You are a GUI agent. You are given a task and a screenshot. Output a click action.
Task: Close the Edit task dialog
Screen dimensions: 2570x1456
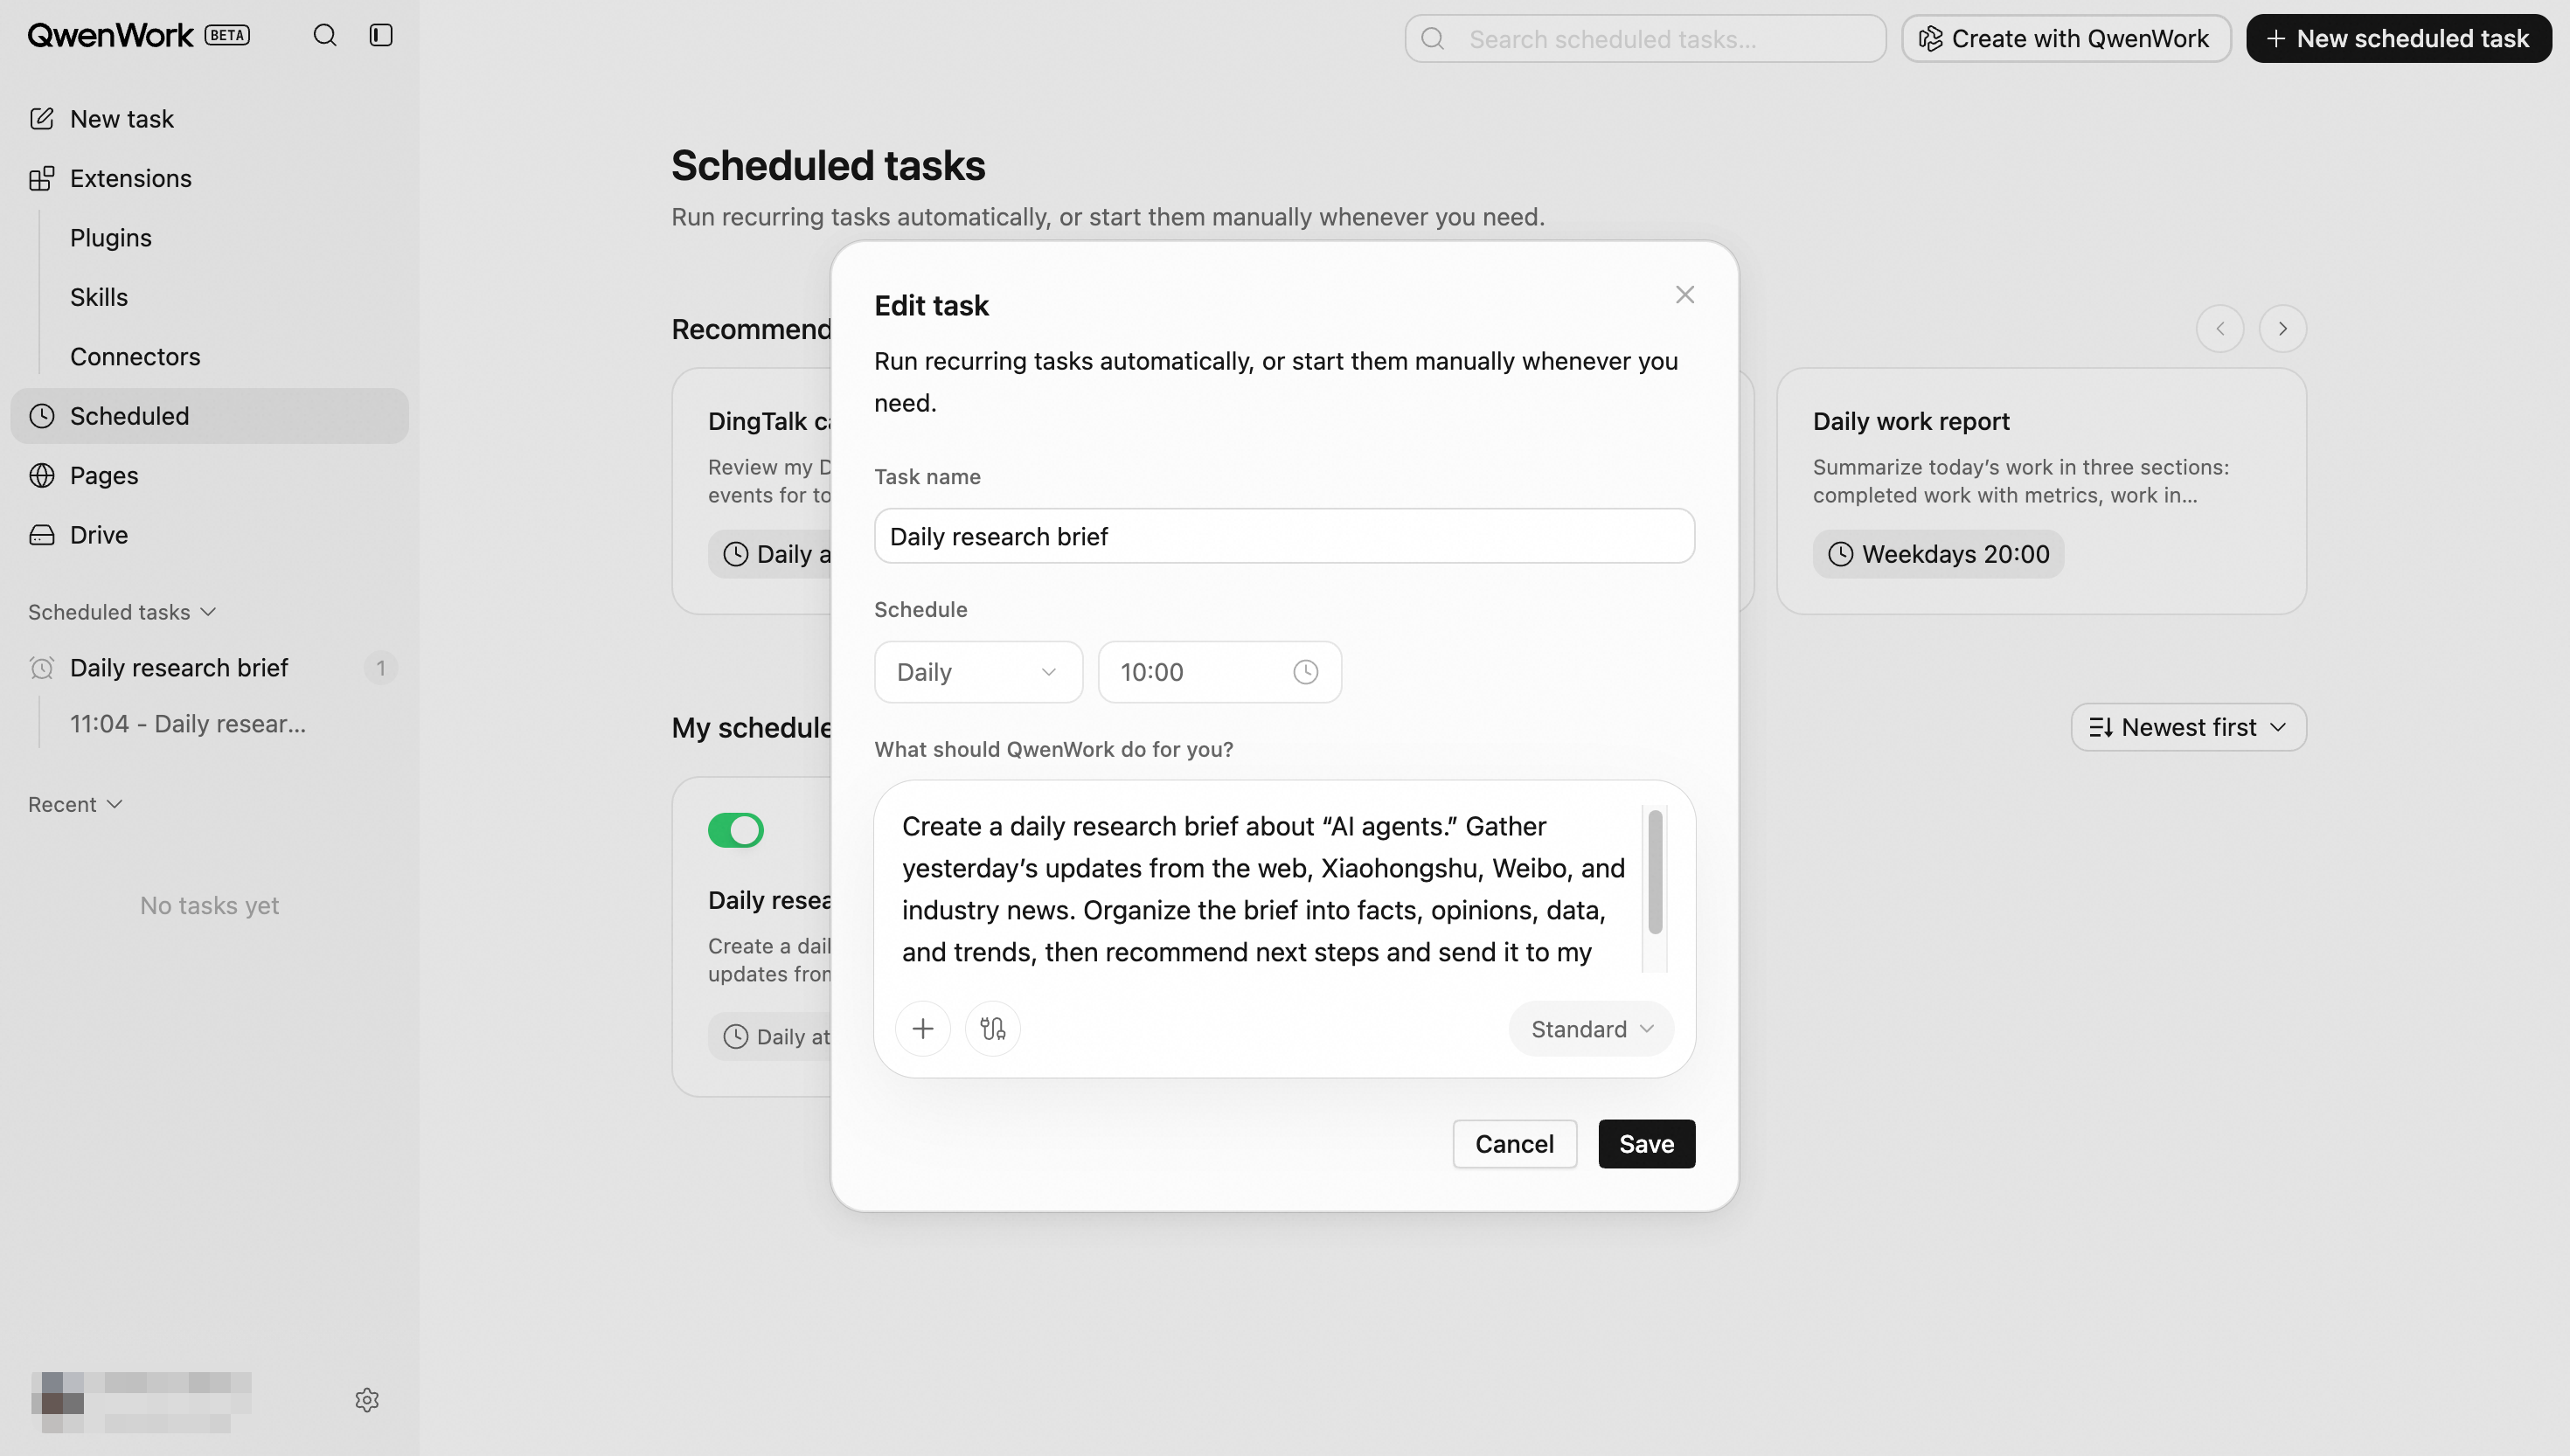1684,295
